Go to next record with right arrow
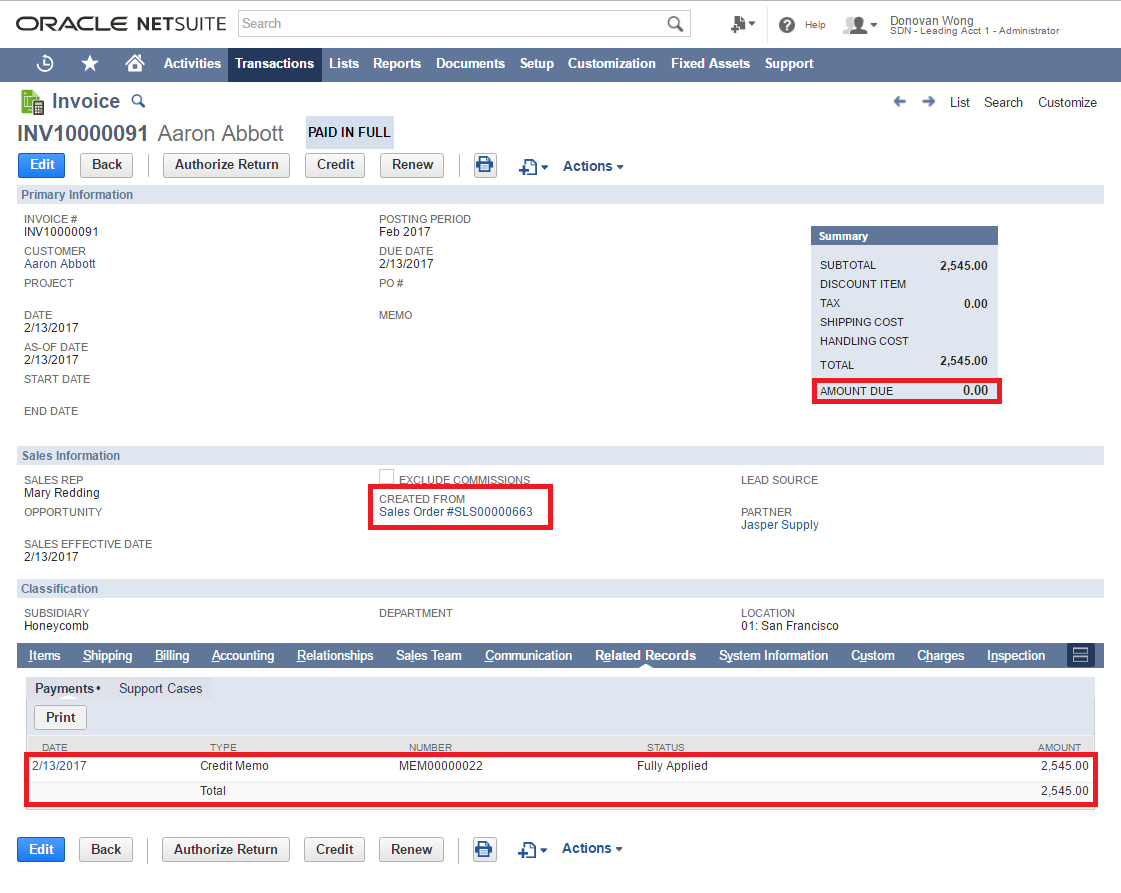The height and width of the screenshot is (893, 1121). [929, 102]
